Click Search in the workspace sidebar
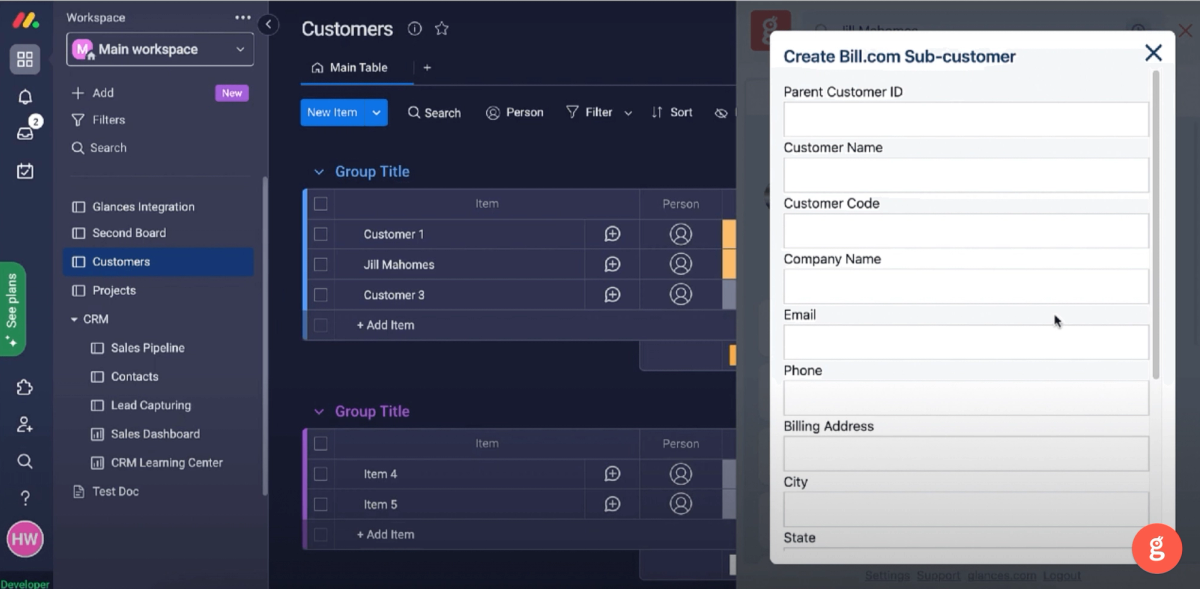 99,148
